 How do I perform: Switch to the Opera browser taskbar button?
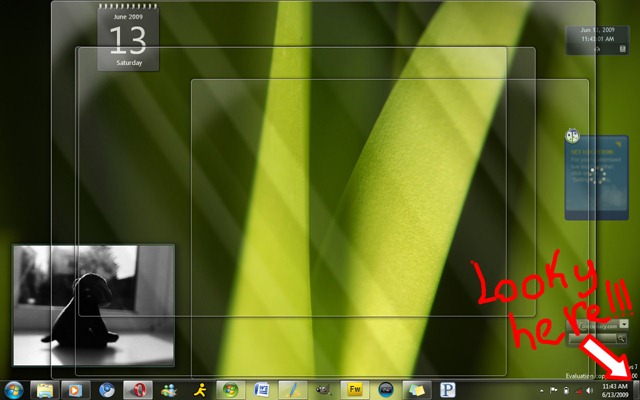click(x=138, y=390)
